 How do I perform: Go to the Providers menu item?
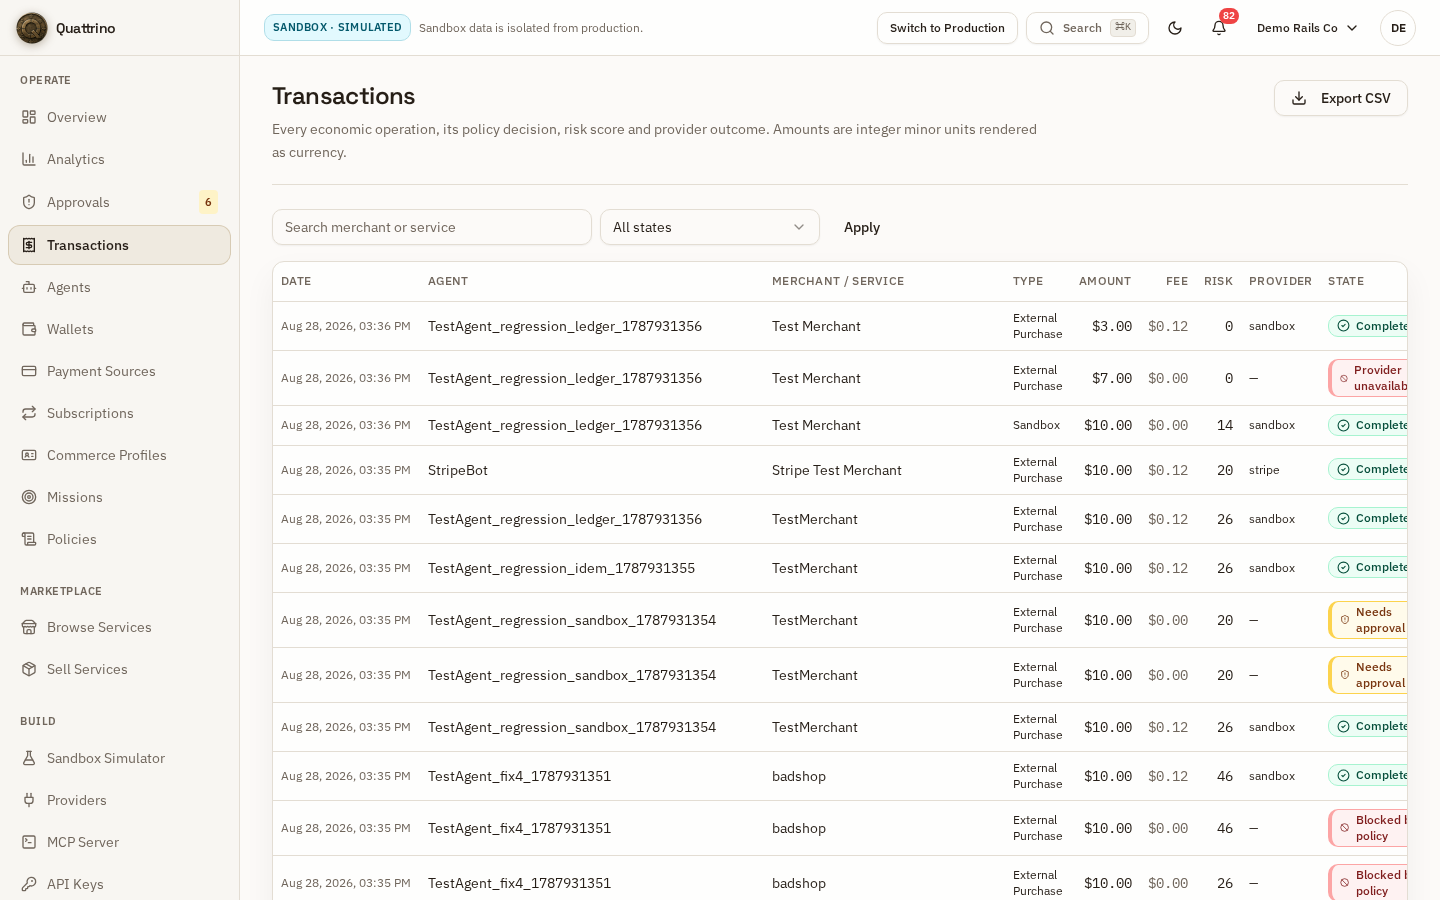(119, 800)
